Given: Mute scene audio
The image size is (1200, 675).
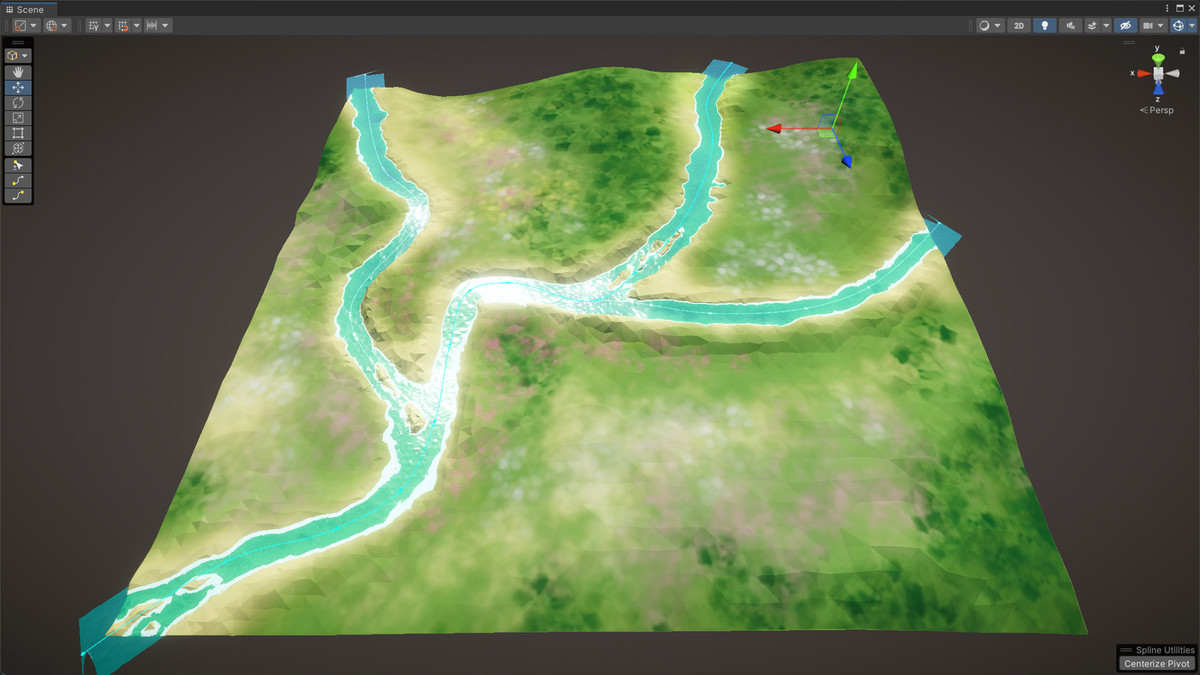Looking at the screenshot, I should pos(1071,25).
